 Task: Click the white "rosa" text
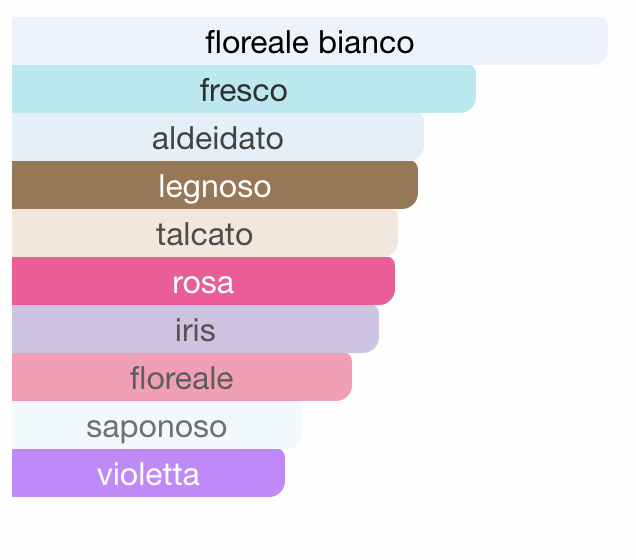[x=203, y=283]
